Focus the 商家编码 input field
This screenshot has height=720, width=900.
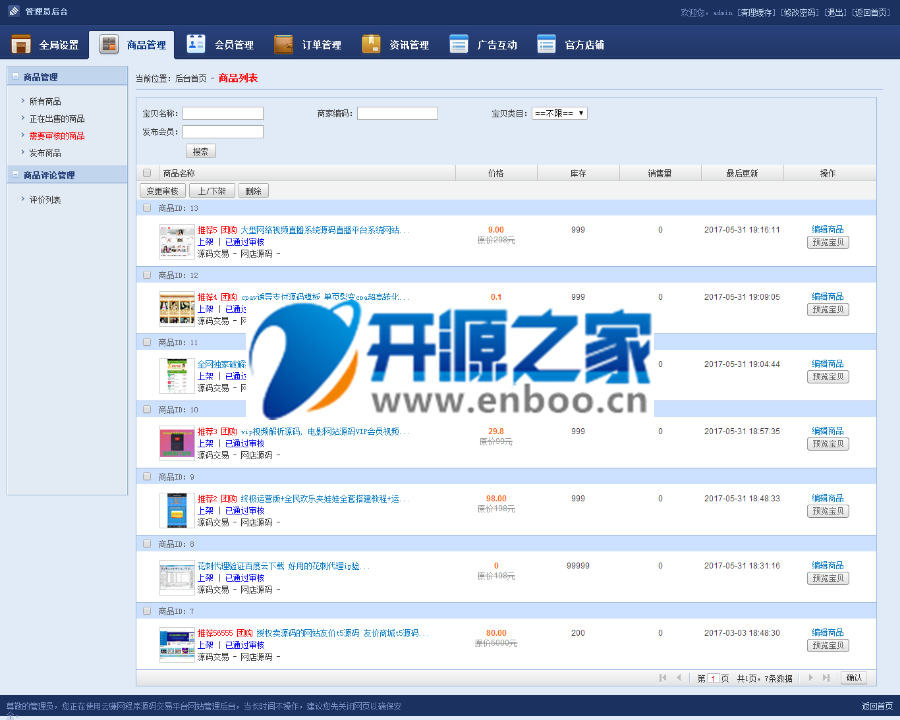tap(397, 113)
